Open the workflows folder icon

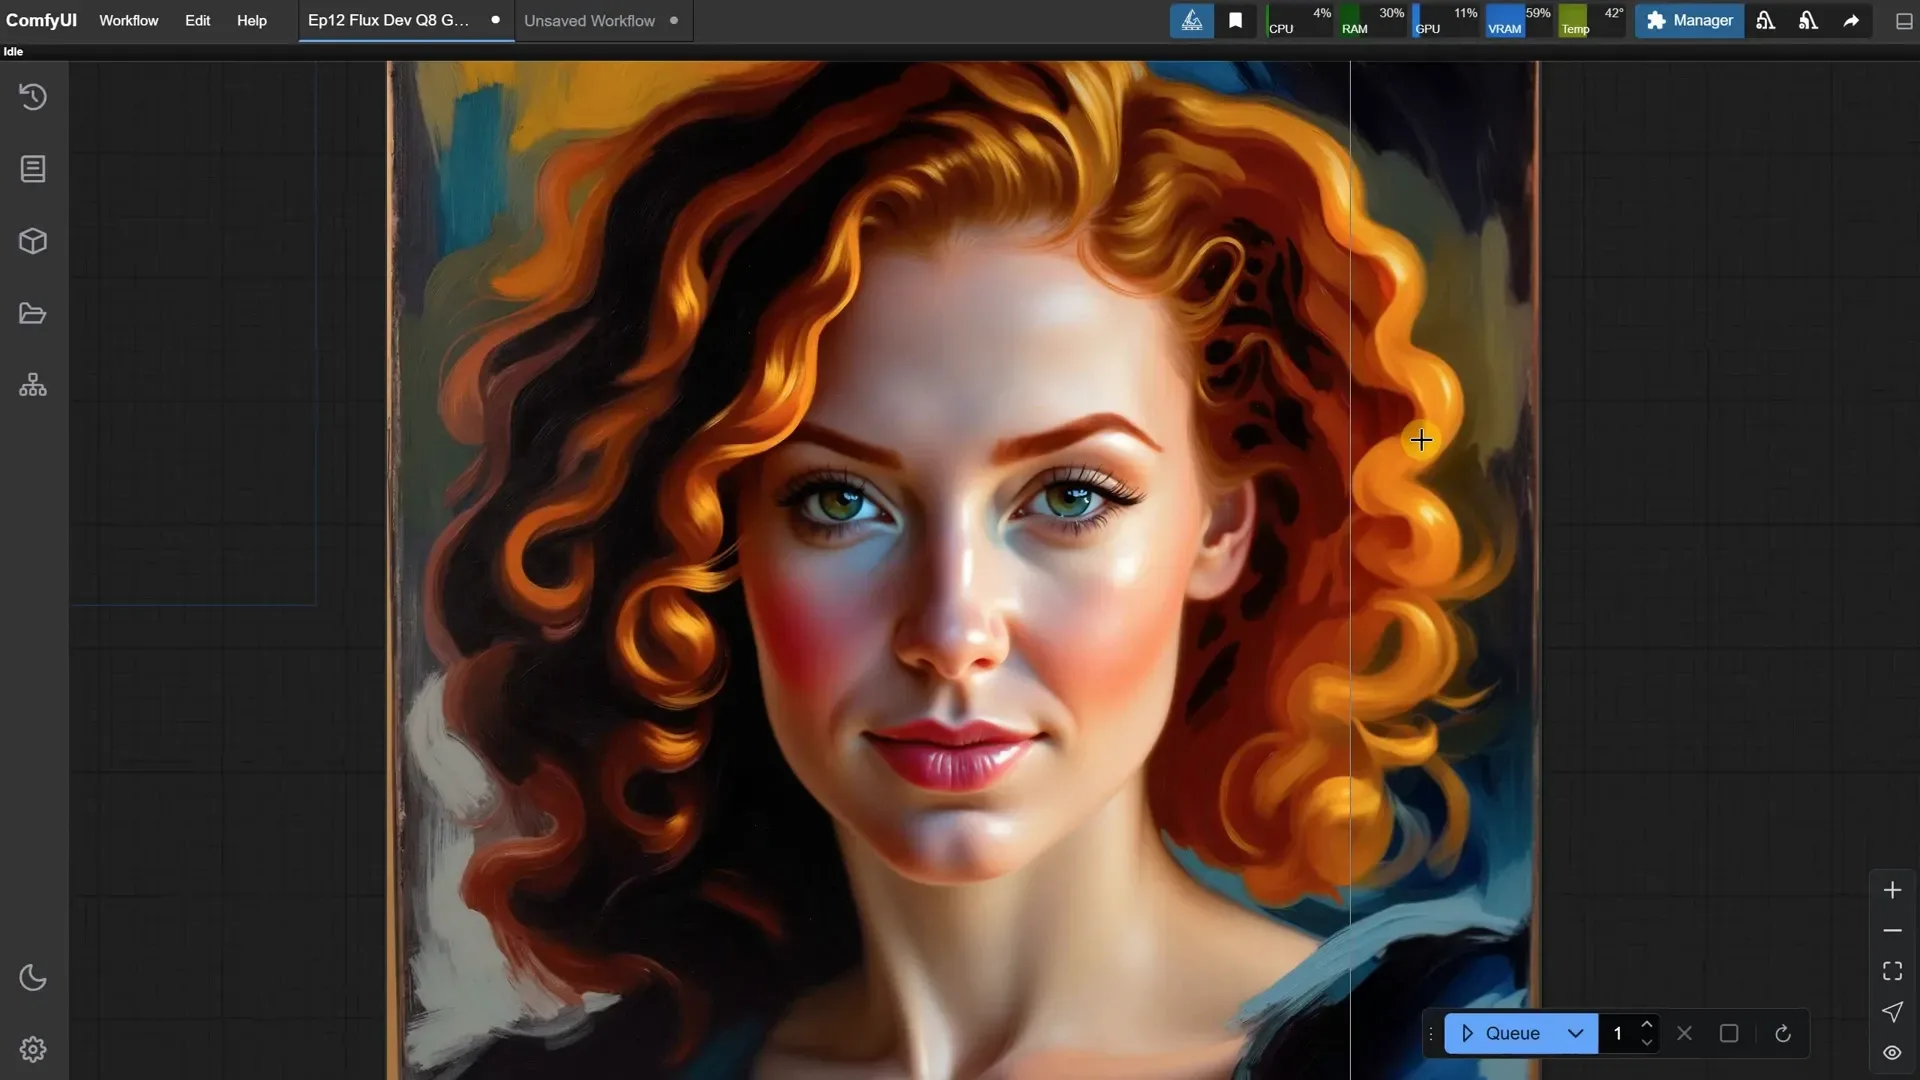[x=33, y=314]
